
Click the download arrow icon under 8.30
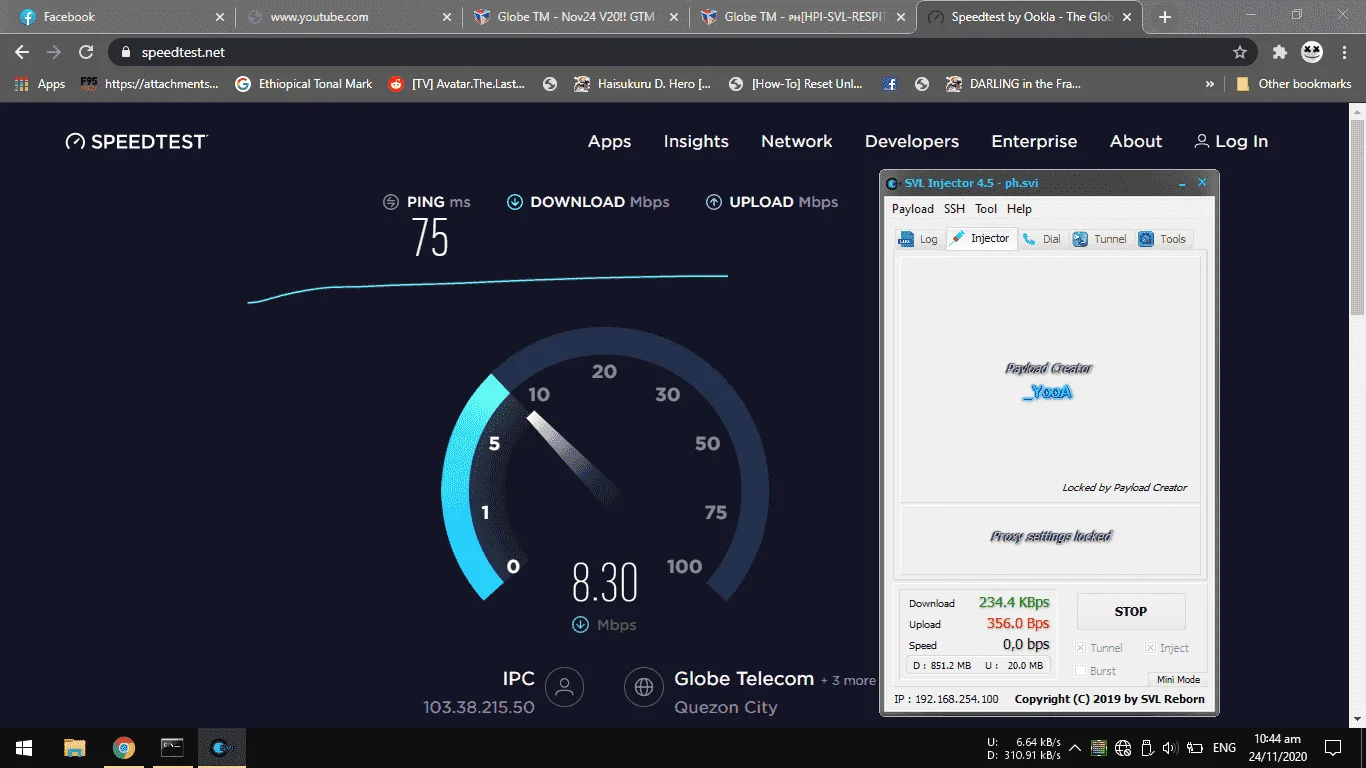pyautogui.click(x=580, y=625)
